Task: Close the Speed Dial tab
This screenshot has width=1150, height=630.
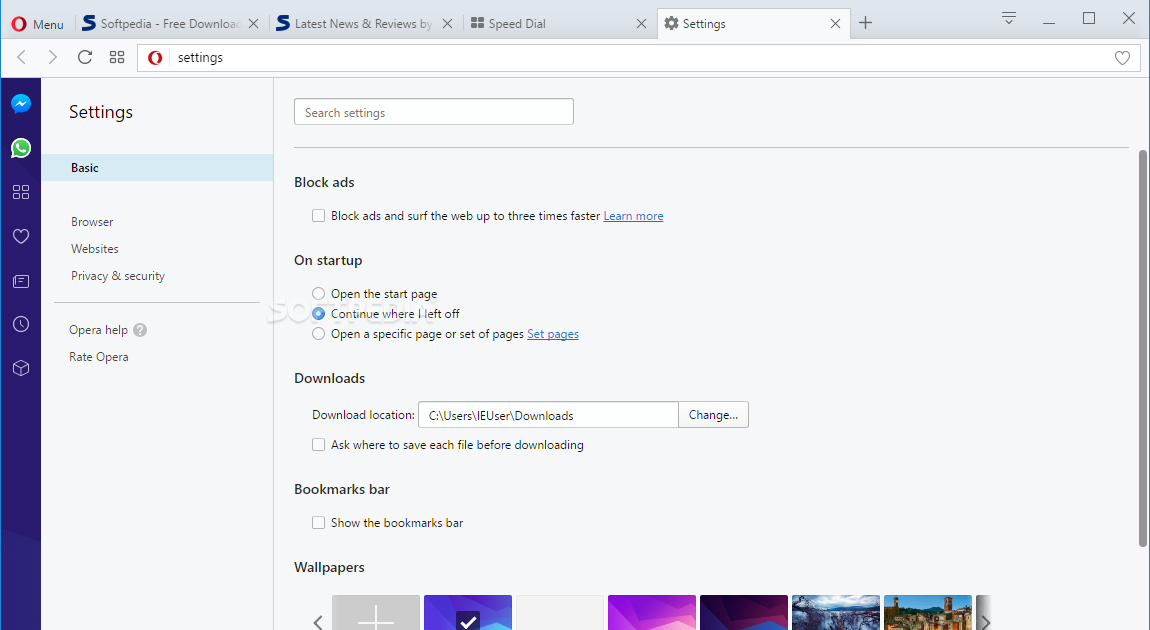Action: [x=641, y=23]
